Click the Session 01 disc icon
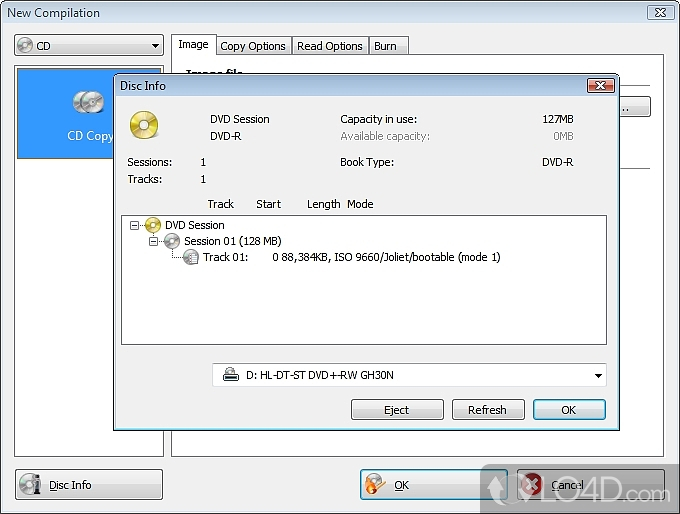The height and width of the screenshot is (514, 680). point(172,241)
